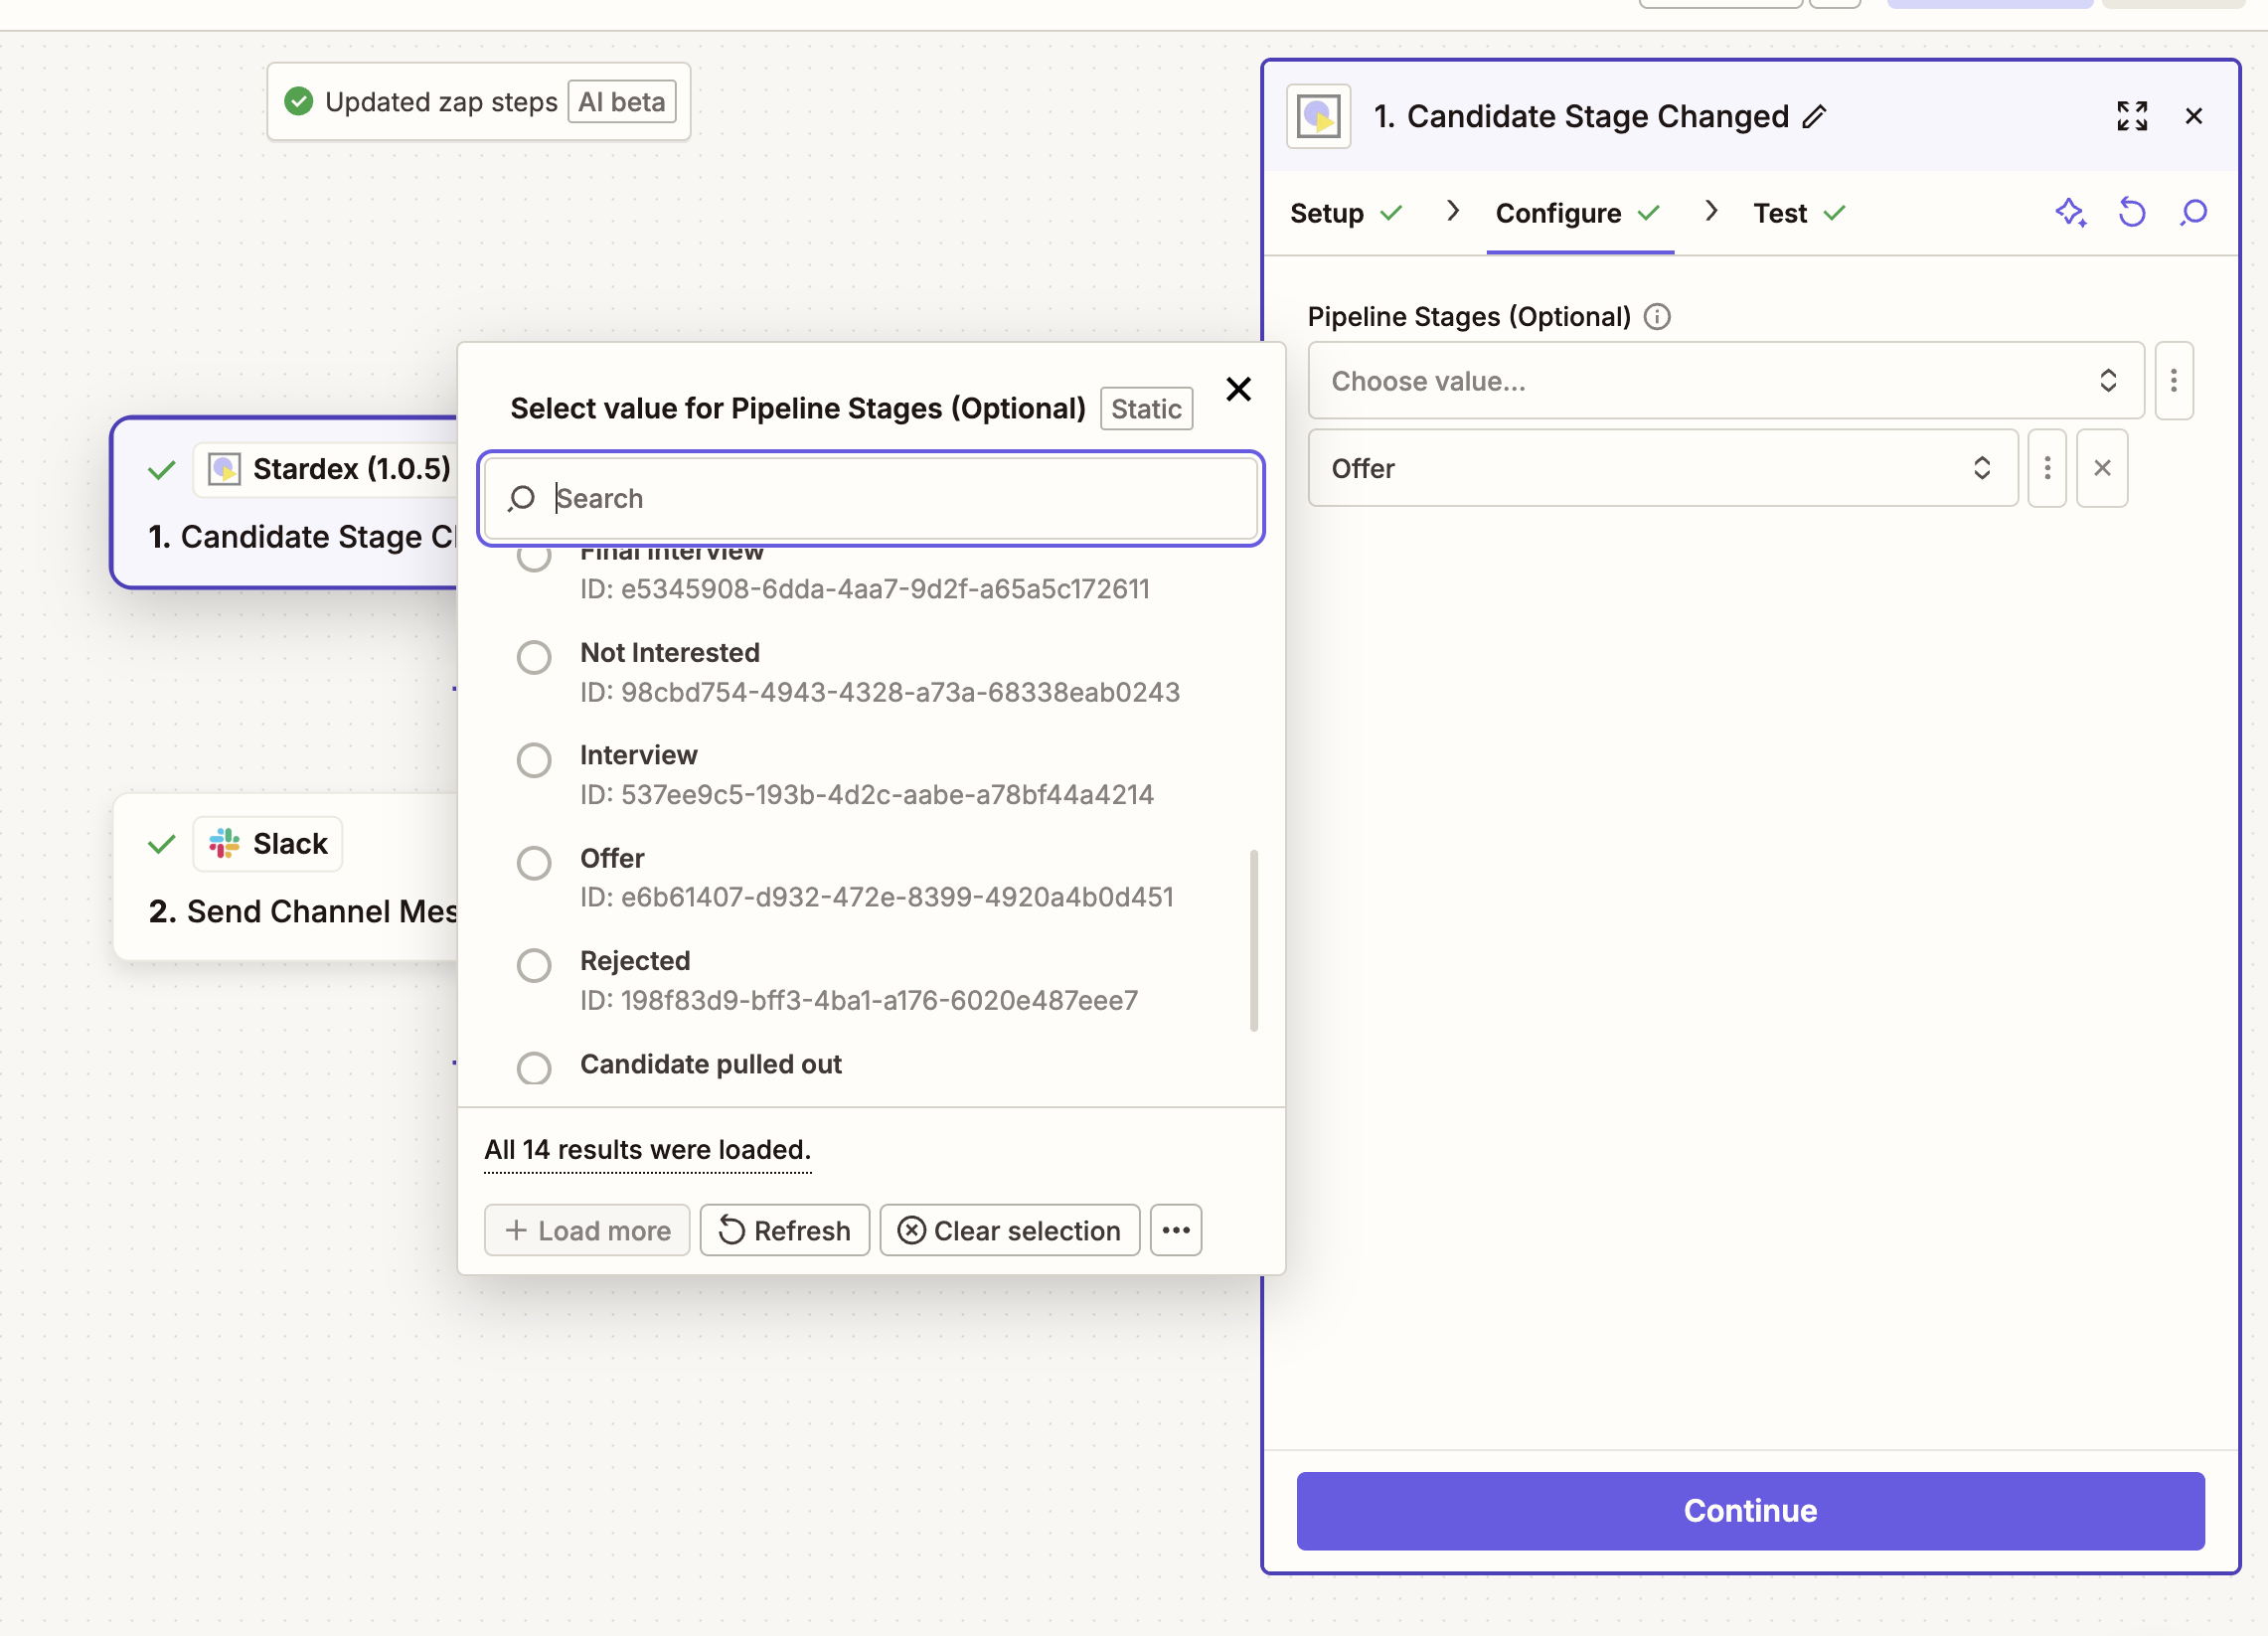Click the magnifier icon in the Search box

(x=521, y=499)
